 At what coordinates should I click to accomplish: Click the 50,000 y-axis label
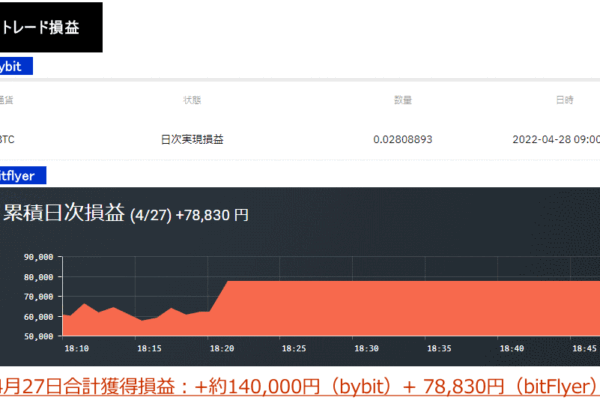pos(36,336)
